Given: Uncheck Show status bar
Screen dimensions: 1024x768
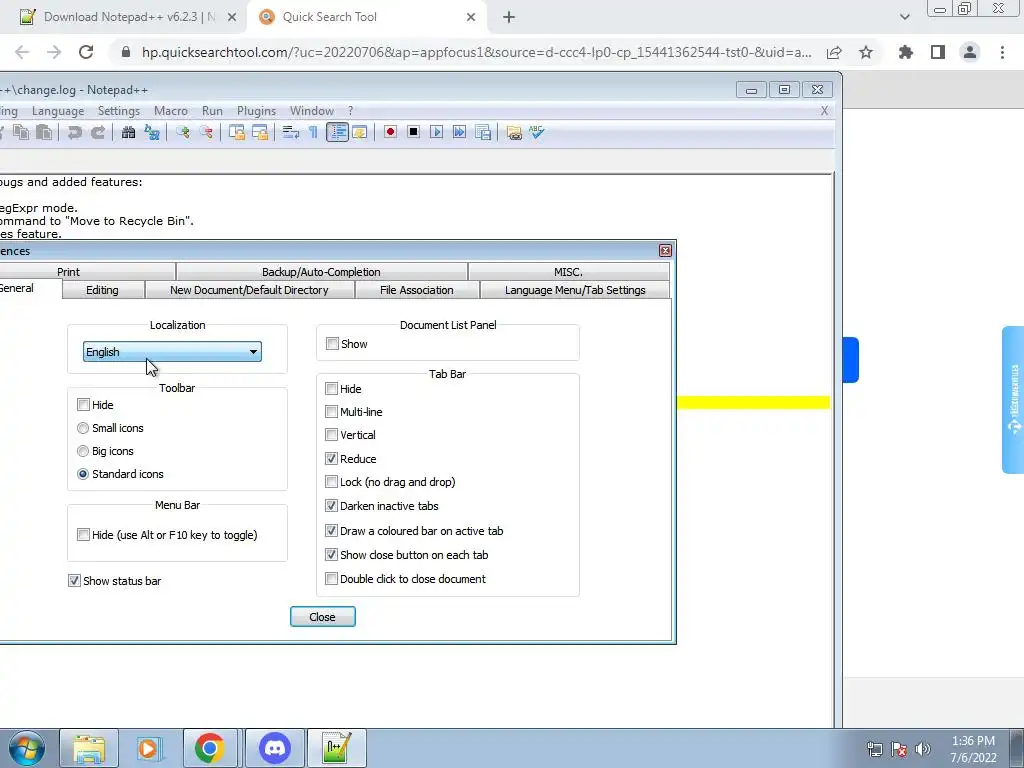Looking at the screenshot, I should click(74, 581).
